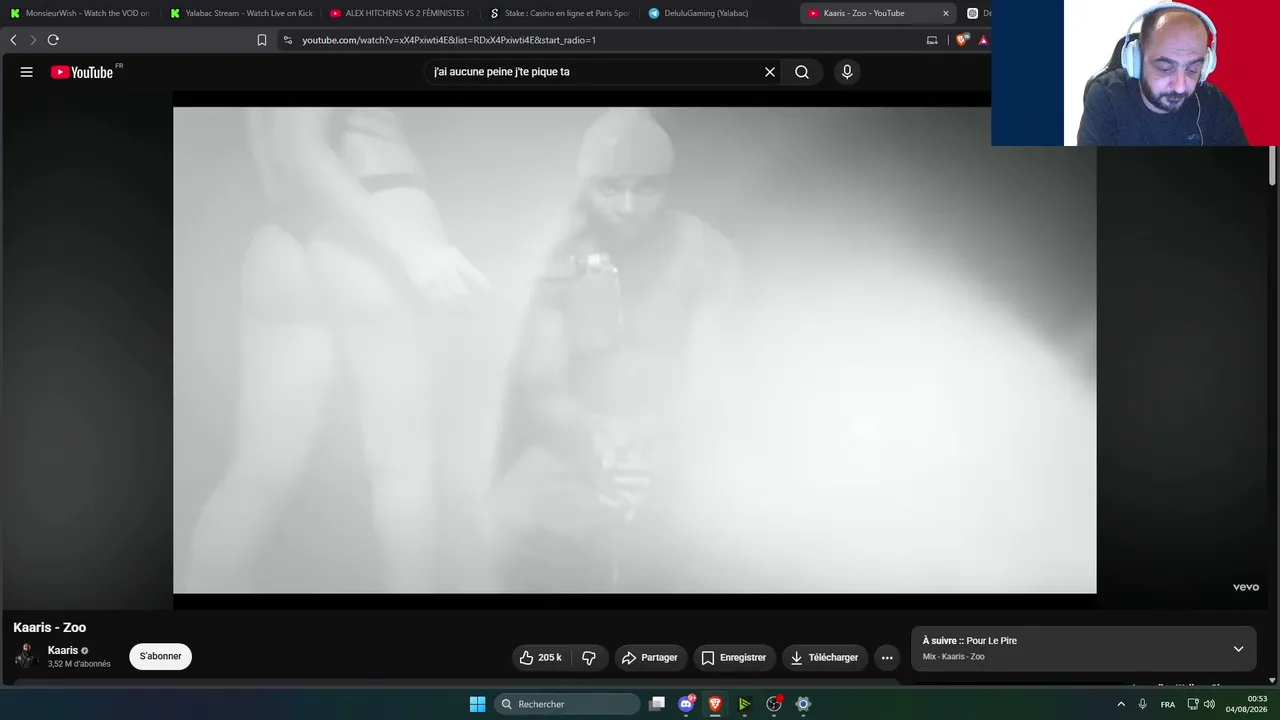Close the Kaaris - Zoo tab
This screenshot has width=1280, height=720.
pos(945,13)
